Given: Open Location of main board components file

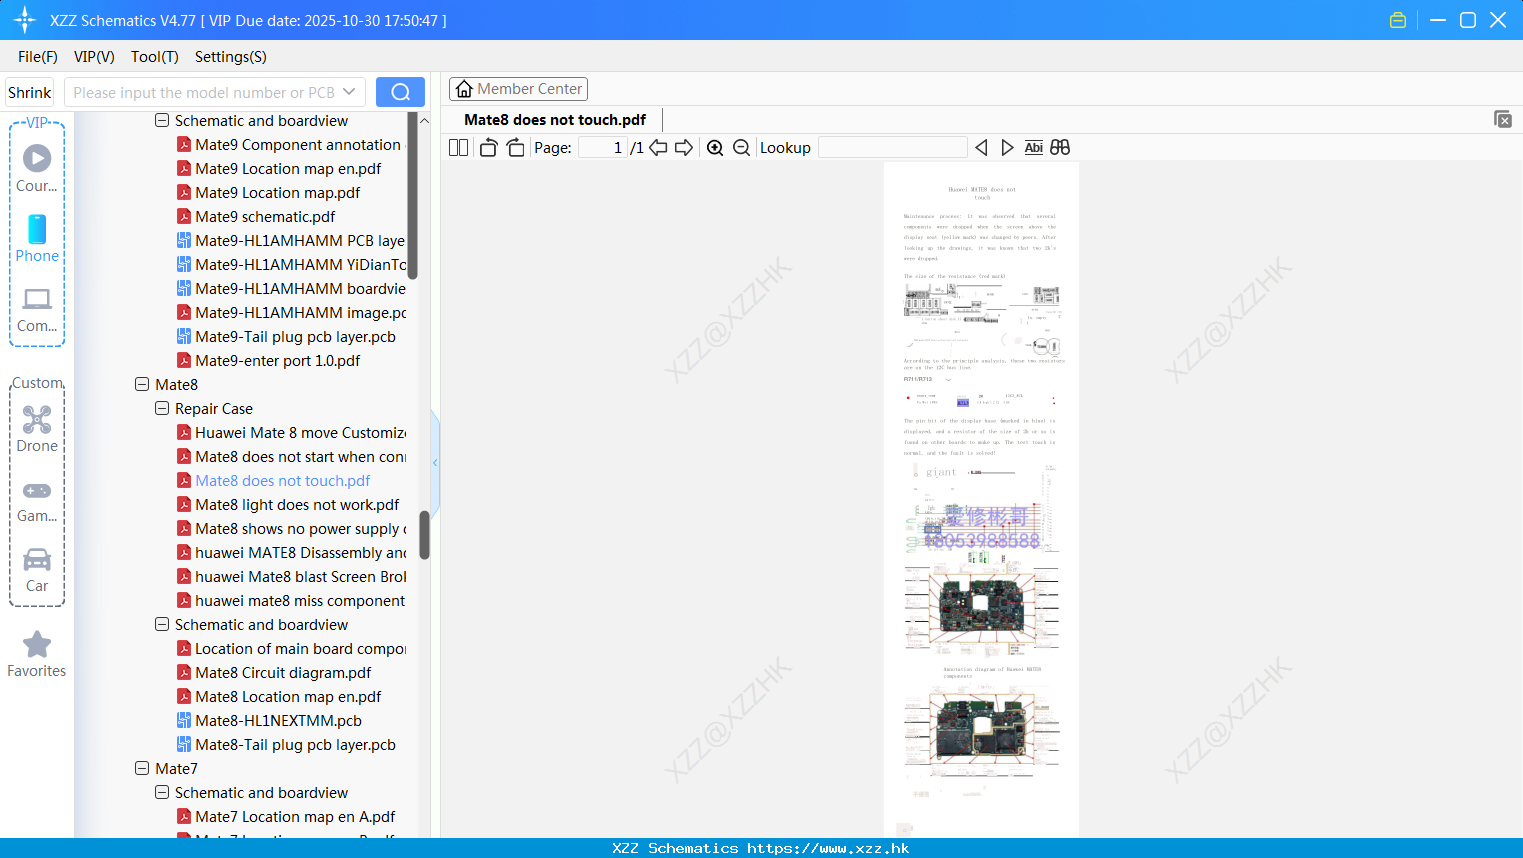Looking at the screenshot, I should (x=300, y=648).
